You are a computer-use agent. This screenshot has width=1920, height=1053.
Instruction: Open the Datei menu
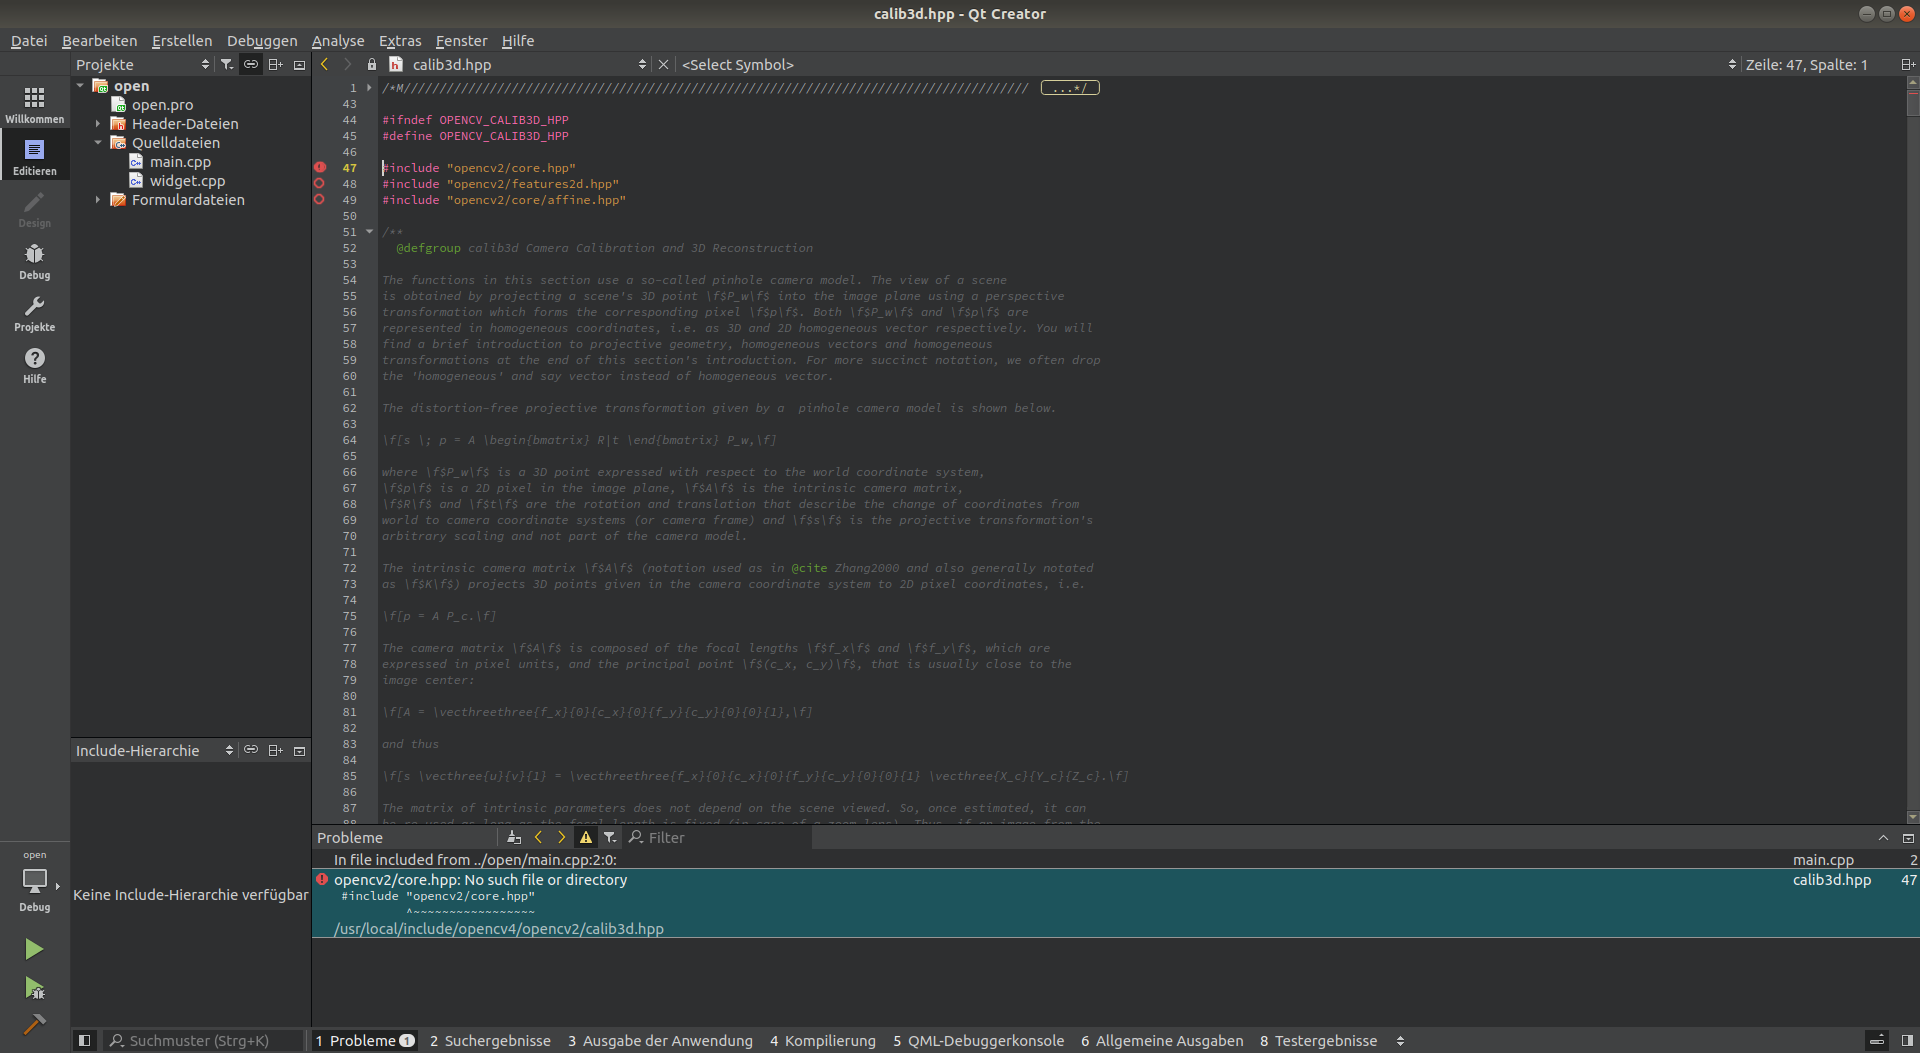[x=29, y=41]
